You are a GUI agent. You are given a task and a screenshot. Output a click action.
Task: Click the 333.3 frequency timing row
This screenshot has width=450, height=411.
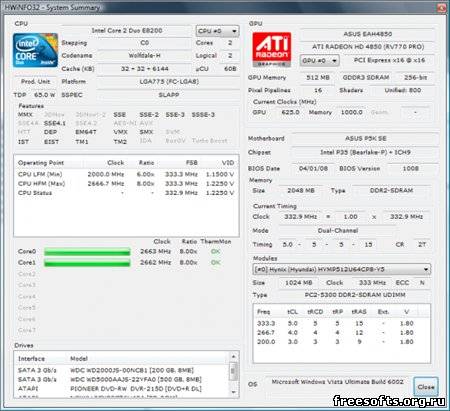341,323
